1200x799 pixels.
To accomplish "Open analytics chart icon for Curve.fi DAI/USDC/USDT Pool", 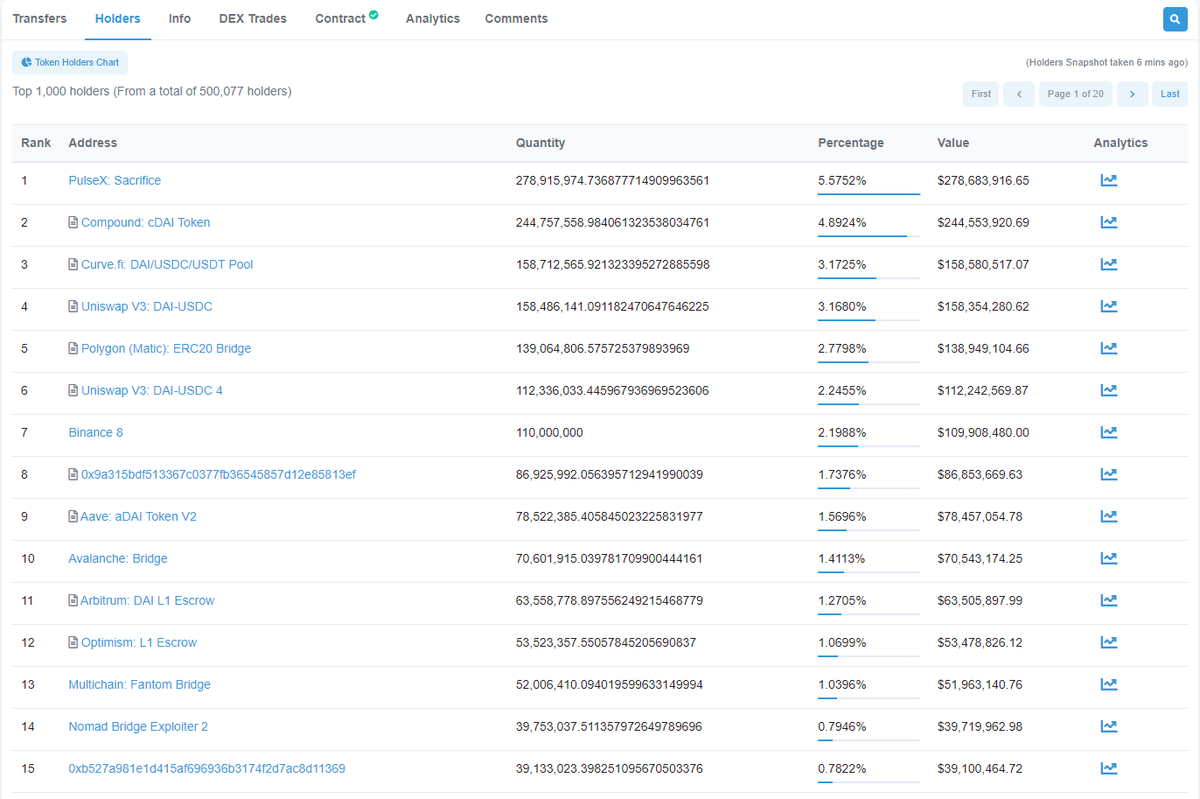I will pyautogui.click(x=1108, y=265).
